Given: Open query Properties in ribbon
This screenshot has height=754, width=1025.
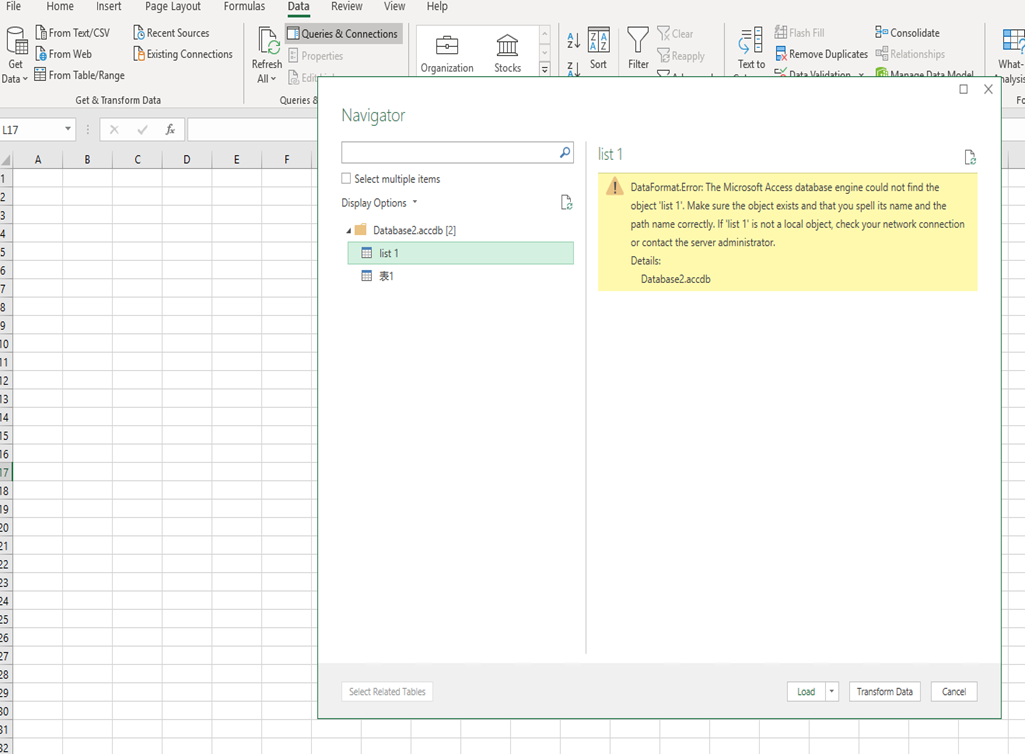Looking at the screenshot, I should (x=316, y=56).
